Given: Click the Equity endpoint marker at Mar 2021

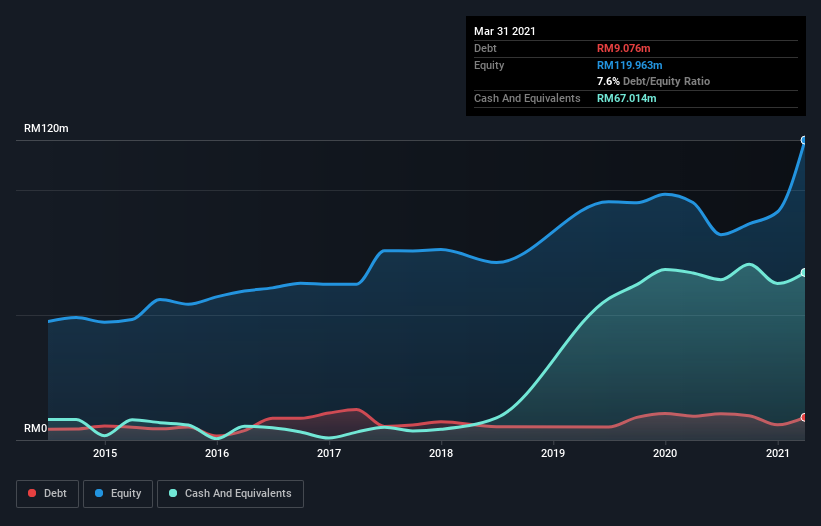Looking at the screenshot, I should (x=804, y=140).
